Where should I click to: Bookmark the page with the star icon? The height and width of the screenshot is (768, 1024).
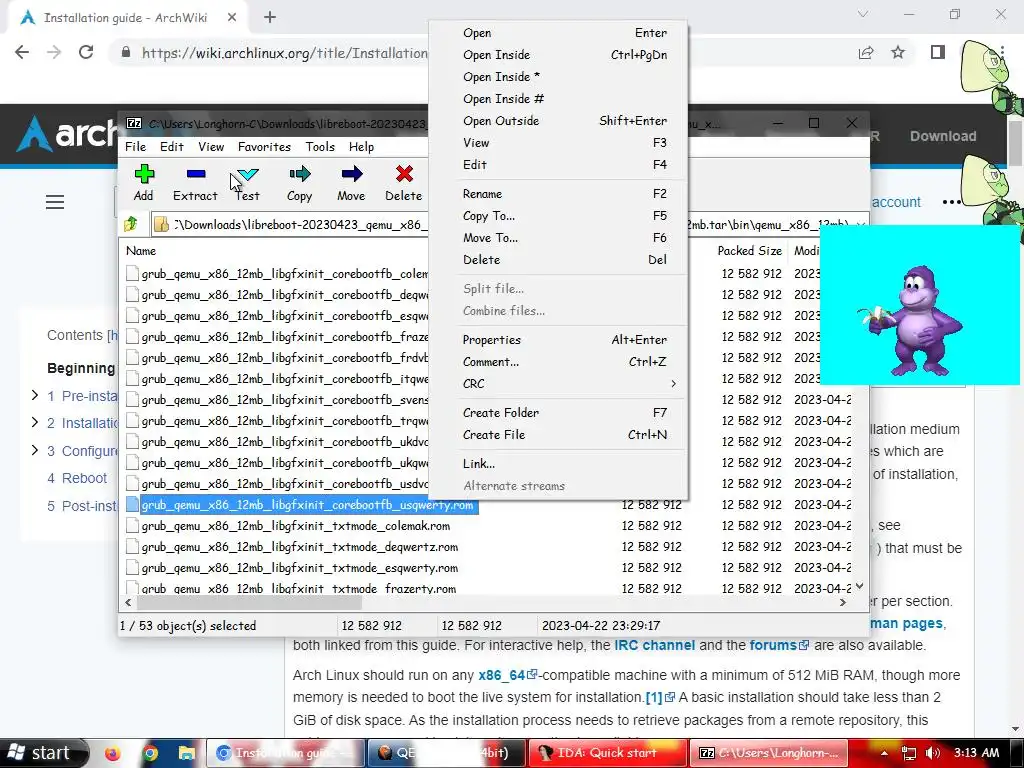(x=898, y=52)
